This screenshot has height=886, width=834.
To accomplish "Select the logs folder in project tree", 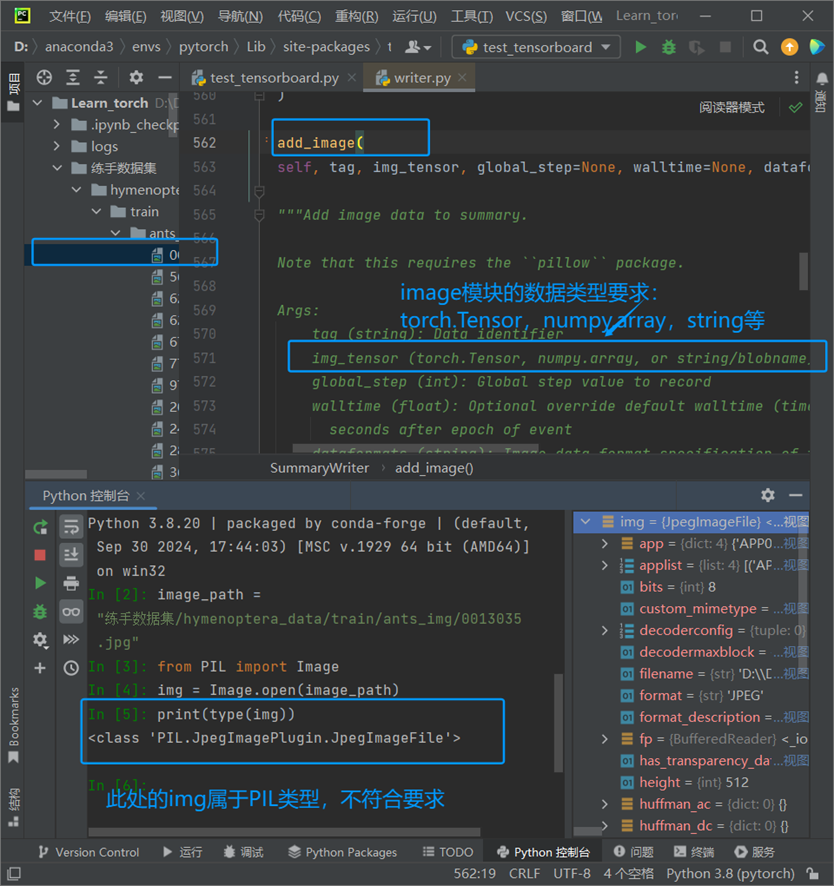I will (x=104, y=146).
